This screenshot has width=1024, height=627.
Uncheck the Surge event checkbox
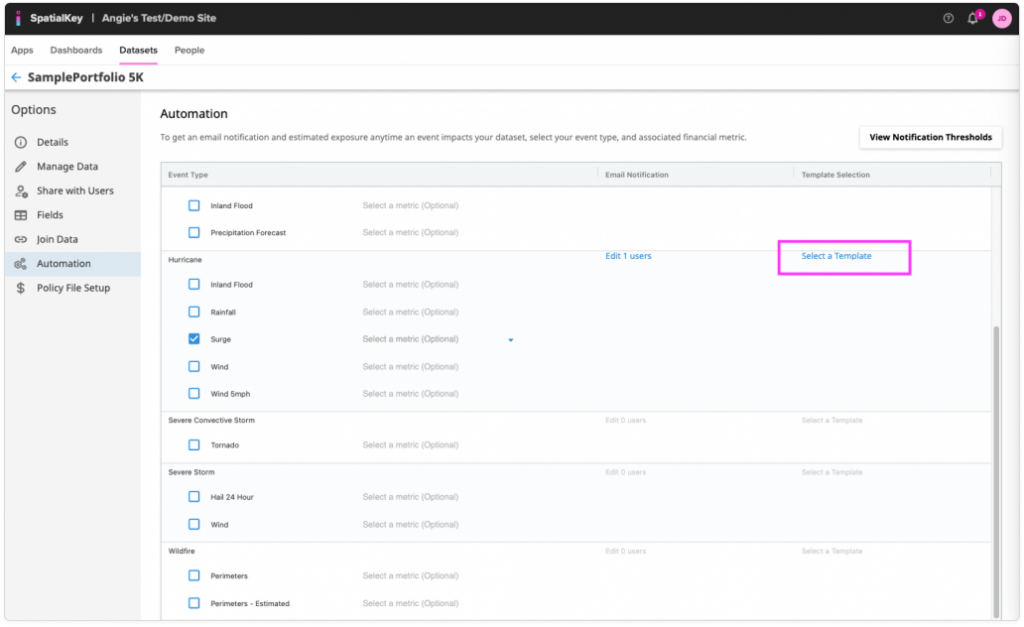[194, 338]
